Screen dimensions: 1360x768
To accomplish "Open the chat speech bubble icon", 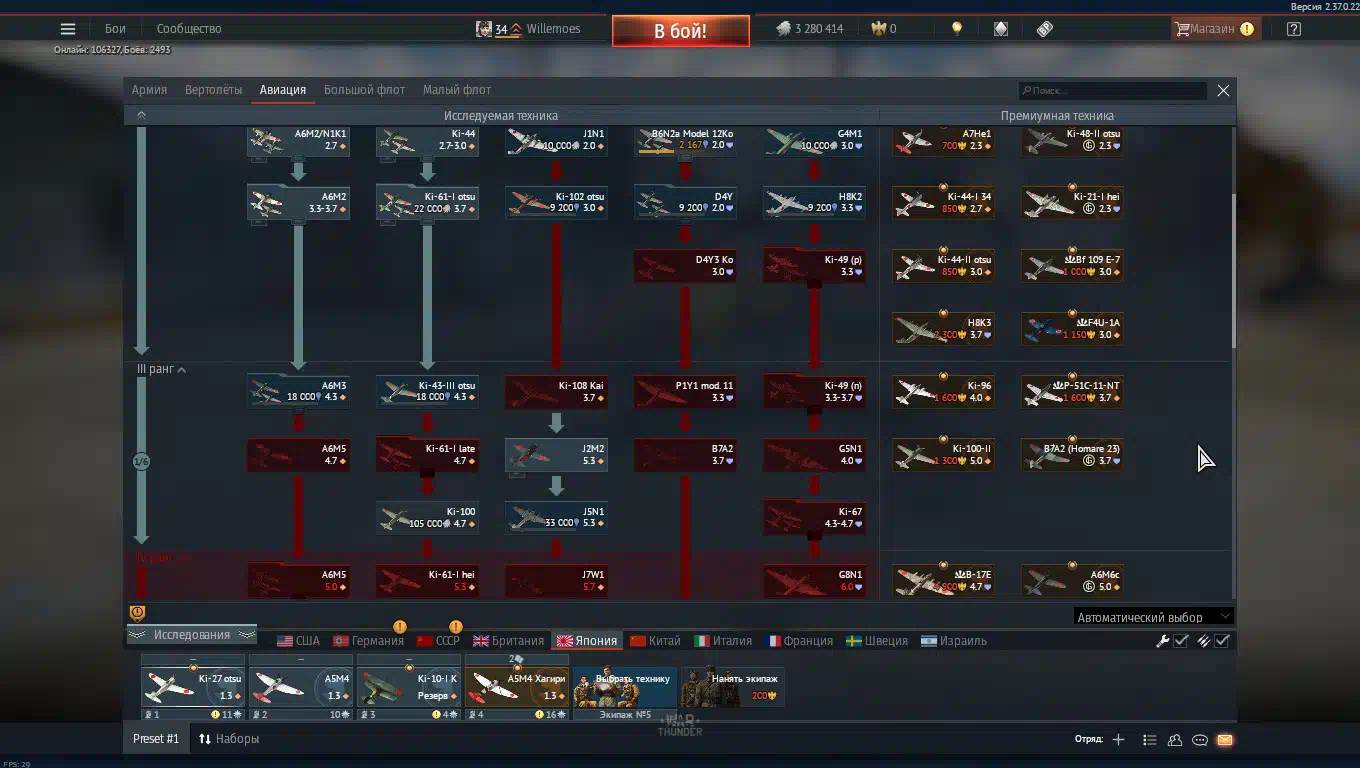I will coord(1200,740).
